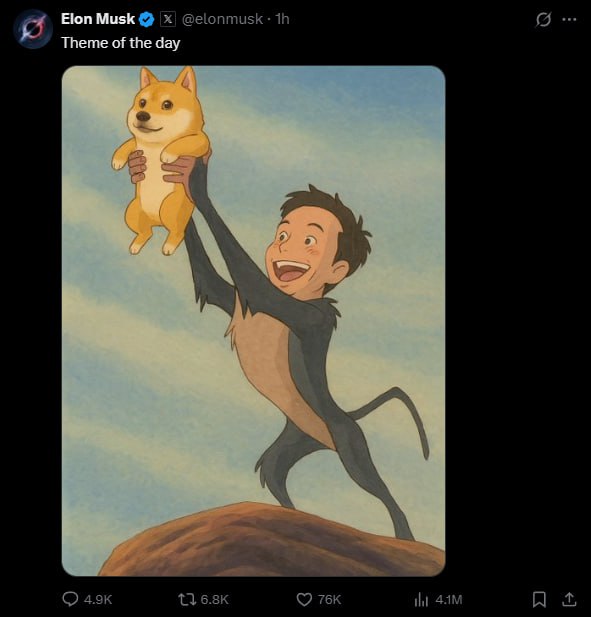Image resolution: width=591 pixels, height=617 pixels.
Task: Click the 4.9K replies count
Action: [x=98, y=599]
